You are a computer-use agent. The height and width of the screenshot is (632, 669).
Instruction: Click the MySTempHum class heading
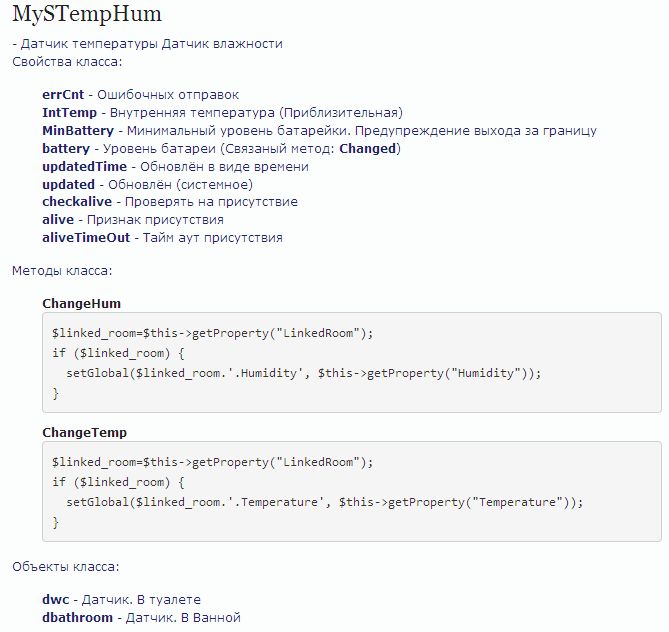pyautogui.click(x=86, y=15)
